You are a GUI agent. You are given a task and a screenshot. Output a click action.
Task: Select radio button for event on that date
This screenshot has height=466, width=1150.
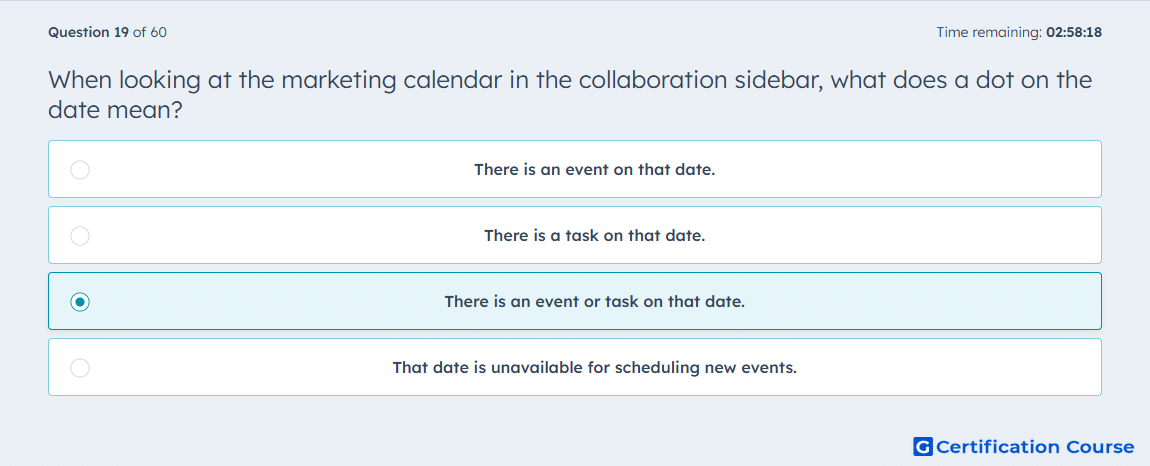[80, 170]
